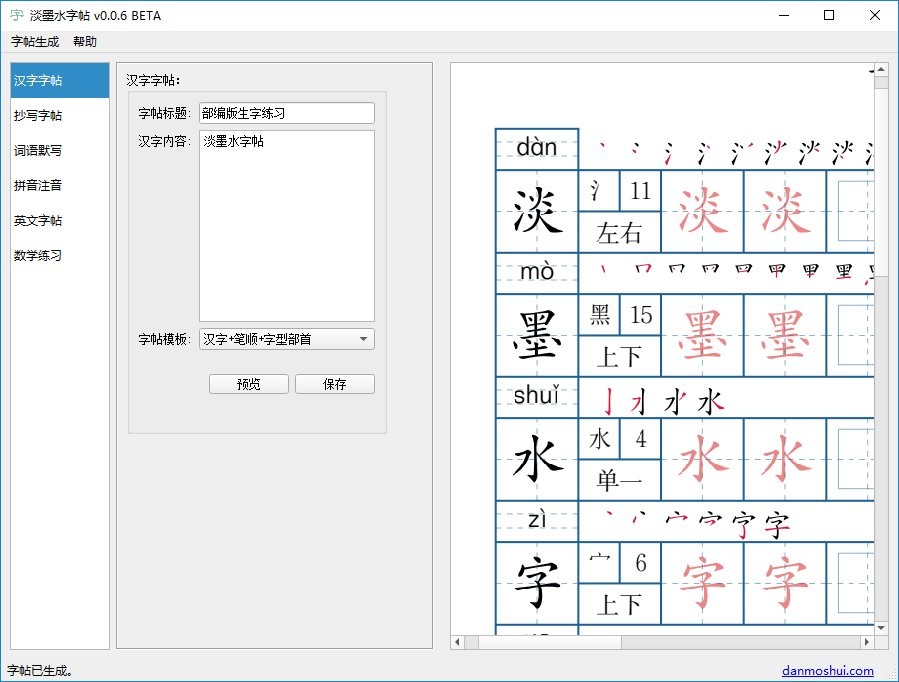Click the preview scrollbar up arrow
Image resolution: width=899 pixels, height=682 pixels.
[881, 68]
